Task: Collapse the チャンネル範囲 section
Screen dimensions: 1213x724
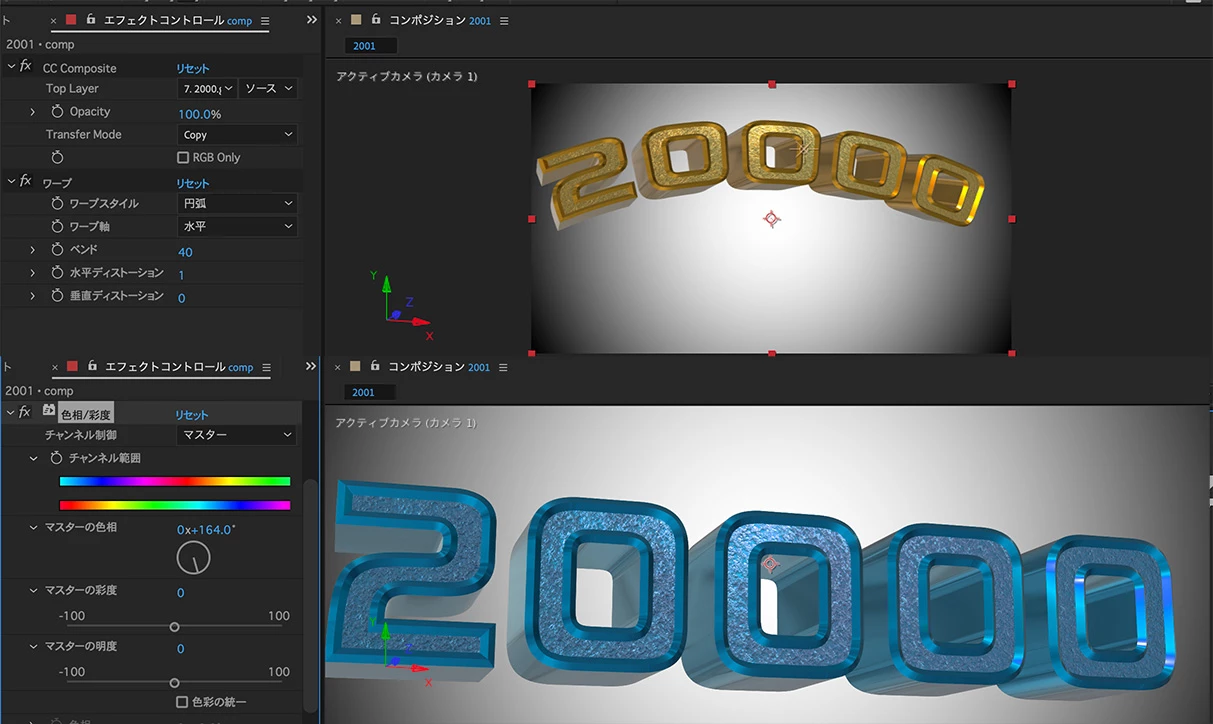Action: (x=33, y=458)
